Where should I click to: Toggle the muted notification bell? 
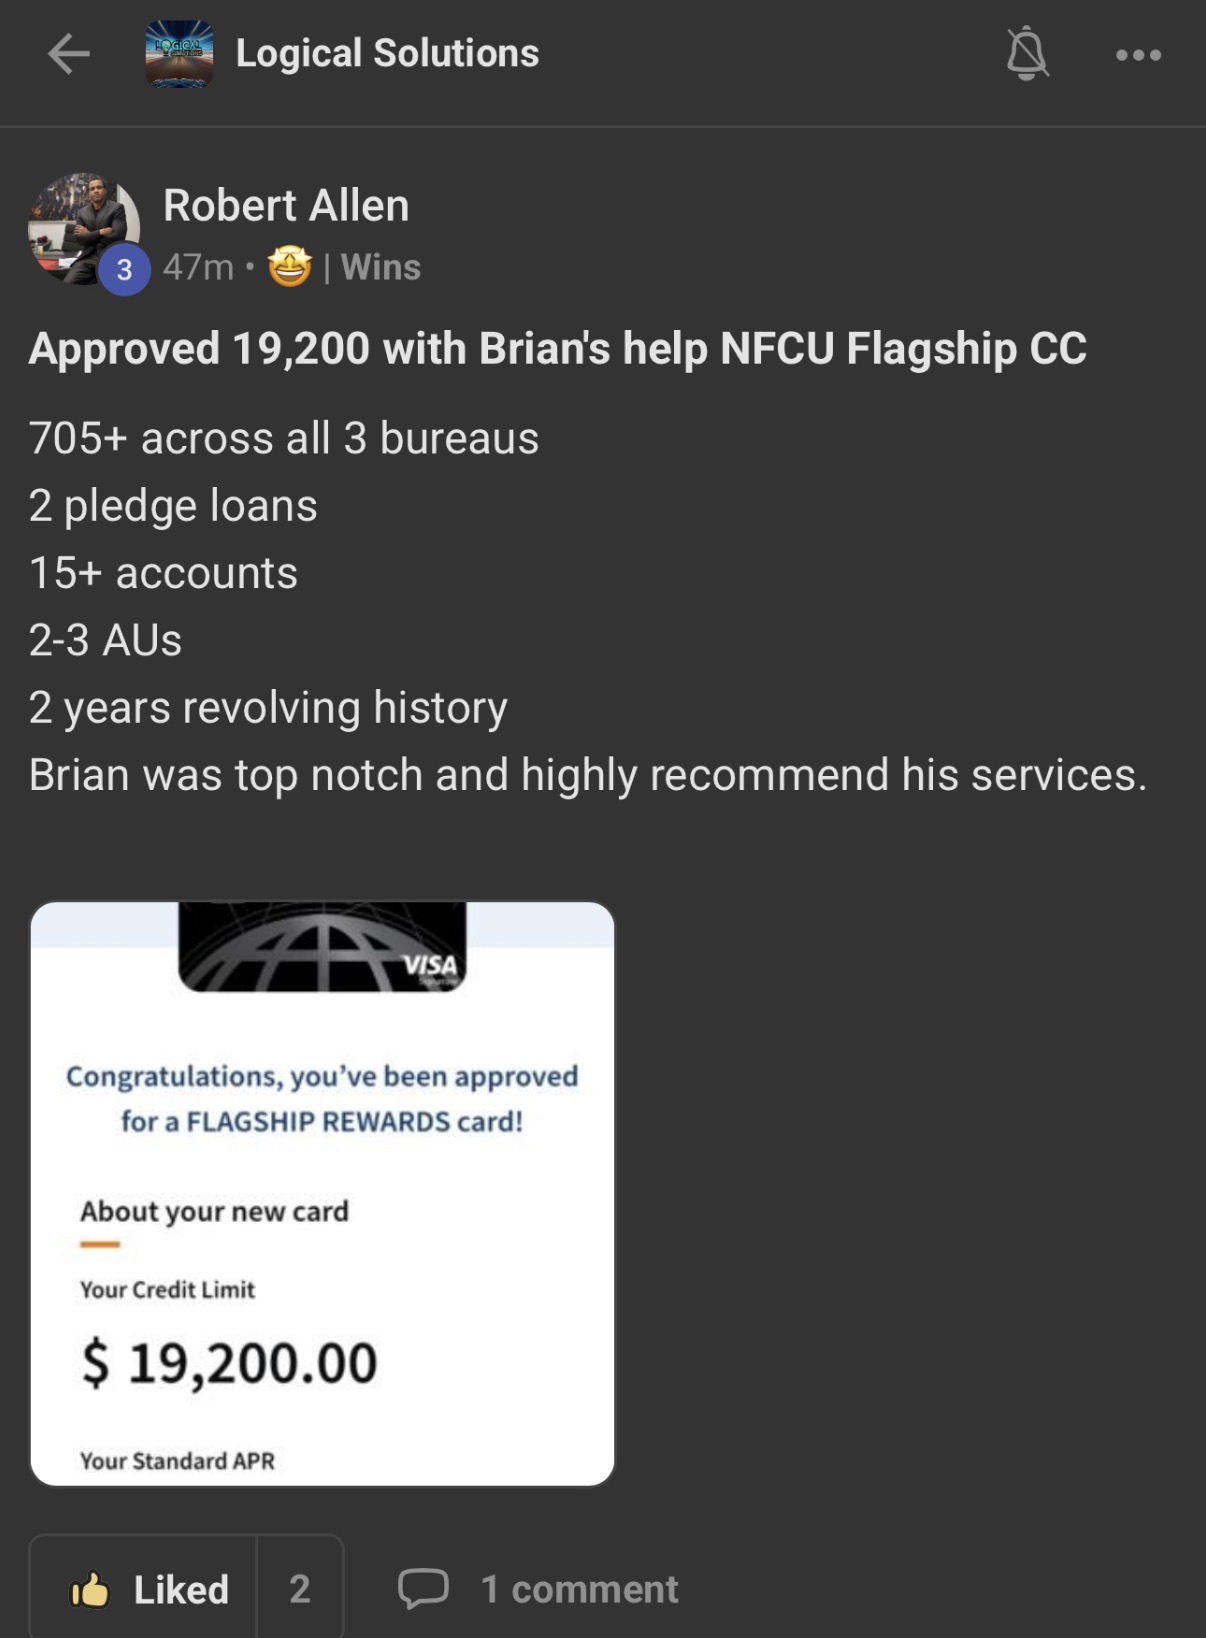point(1027,54)
